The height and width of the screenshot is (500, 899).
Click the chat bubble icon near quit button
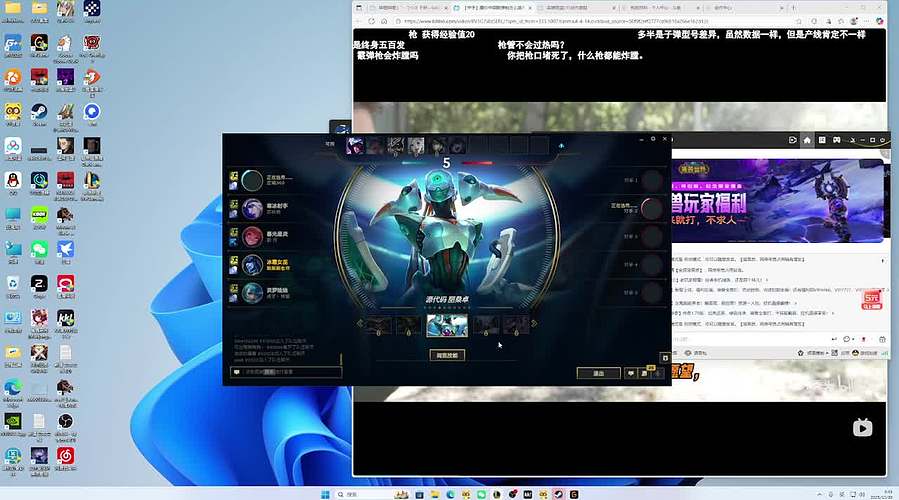pos(631,373)
